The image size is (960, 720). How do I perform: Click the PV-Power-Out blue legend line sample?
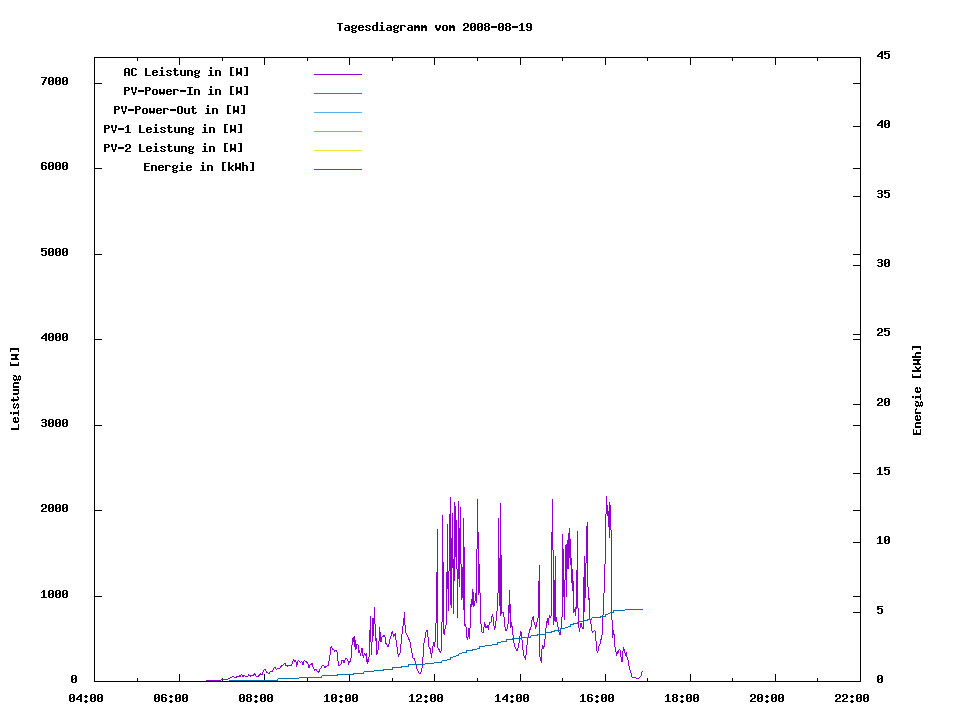point(338,112)
